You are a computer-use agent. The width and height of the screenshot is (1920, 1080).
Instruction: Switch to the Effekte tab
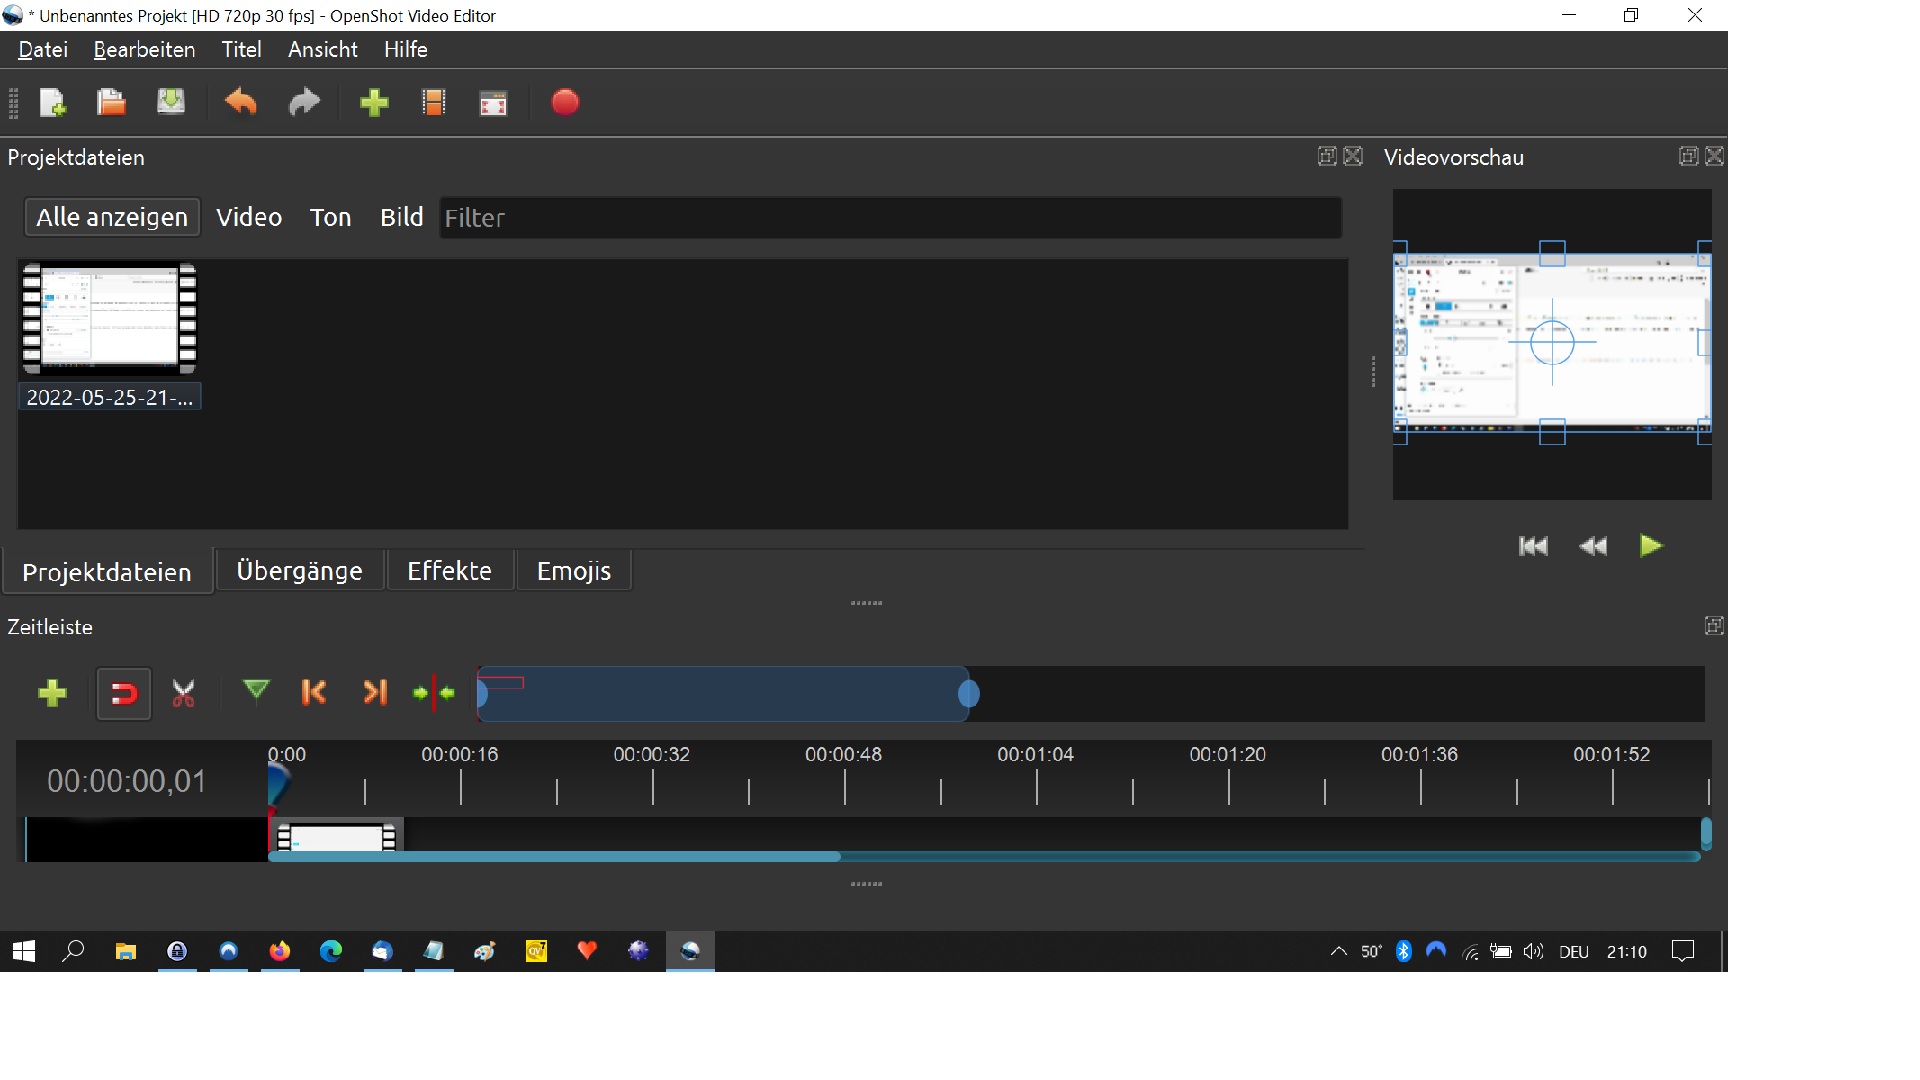coord(449,571)
